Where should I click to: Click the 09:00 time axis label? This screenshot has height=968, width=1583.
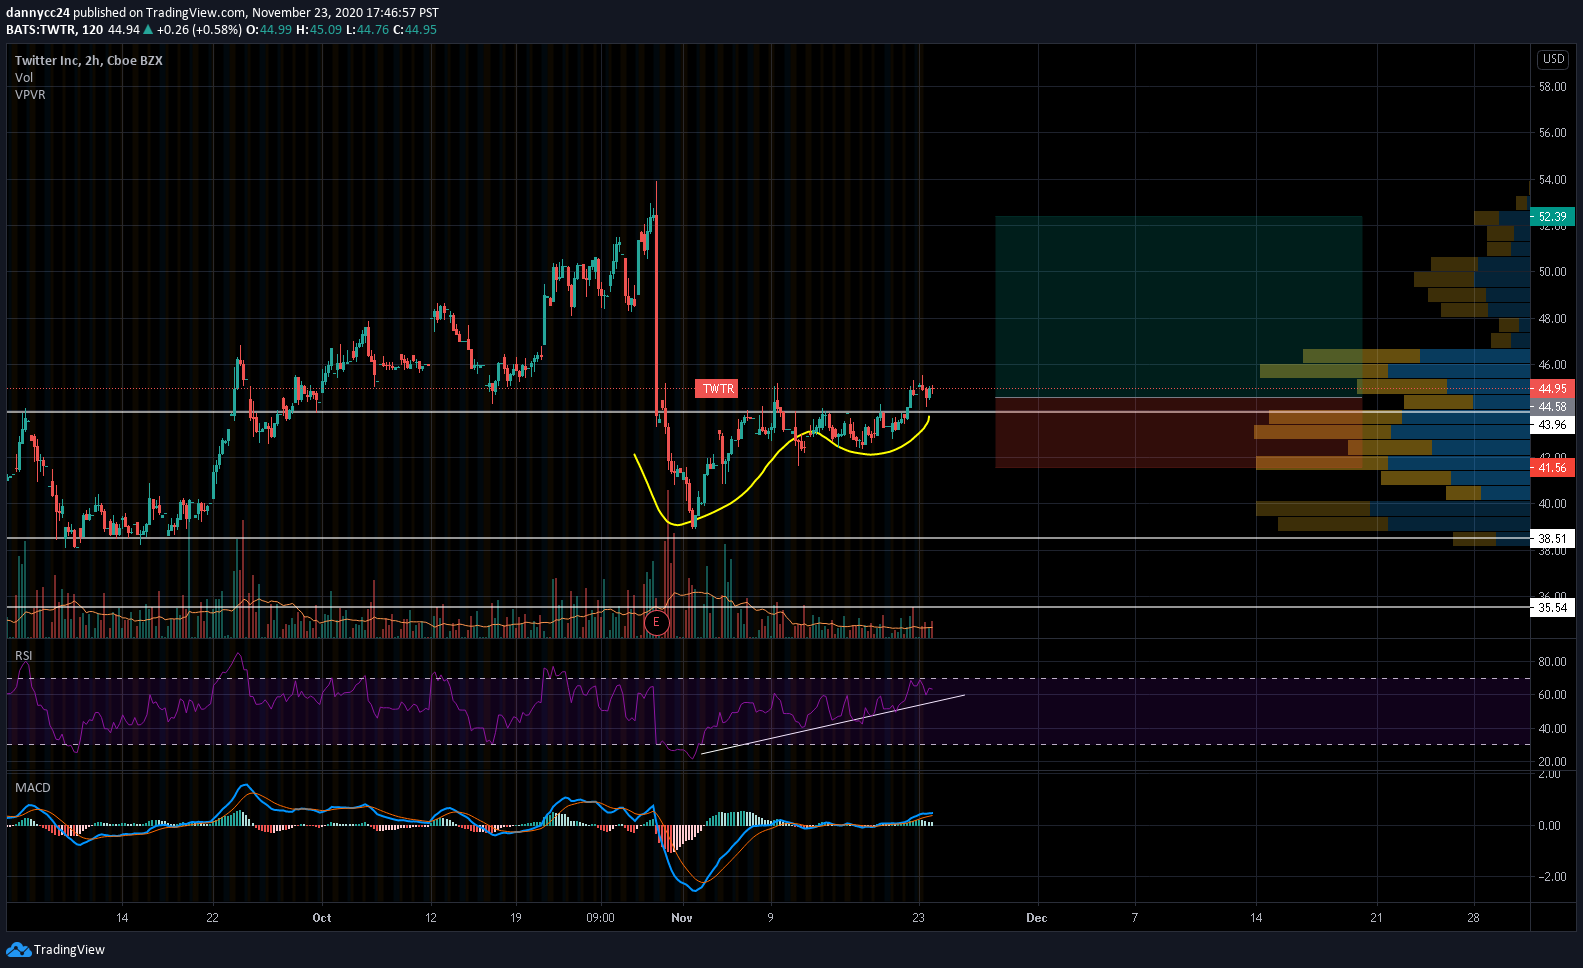click(600, 917)
